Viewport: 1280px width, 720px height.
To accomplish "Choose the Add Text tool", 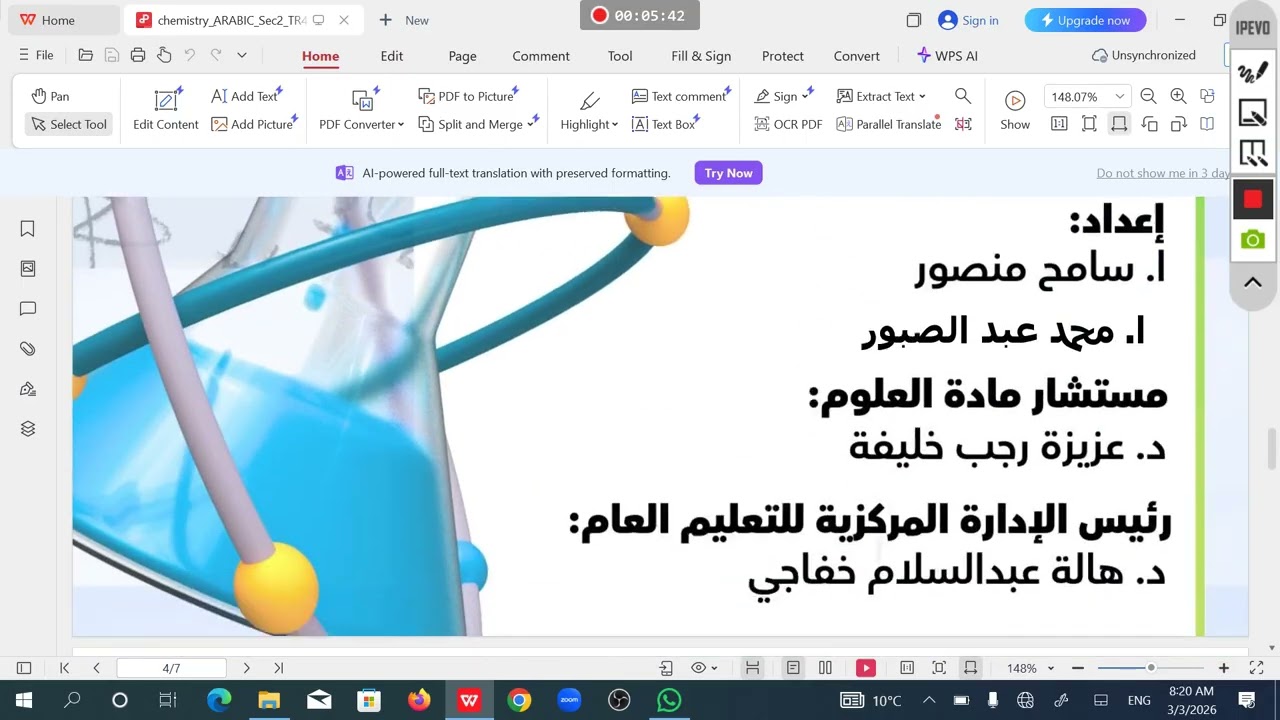I will (x=246, y=96).
